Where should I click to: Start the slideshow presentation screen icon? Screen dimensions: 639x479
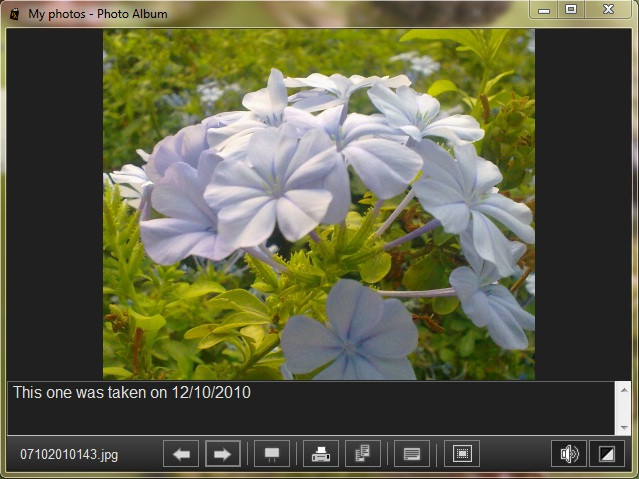(272, 453)
